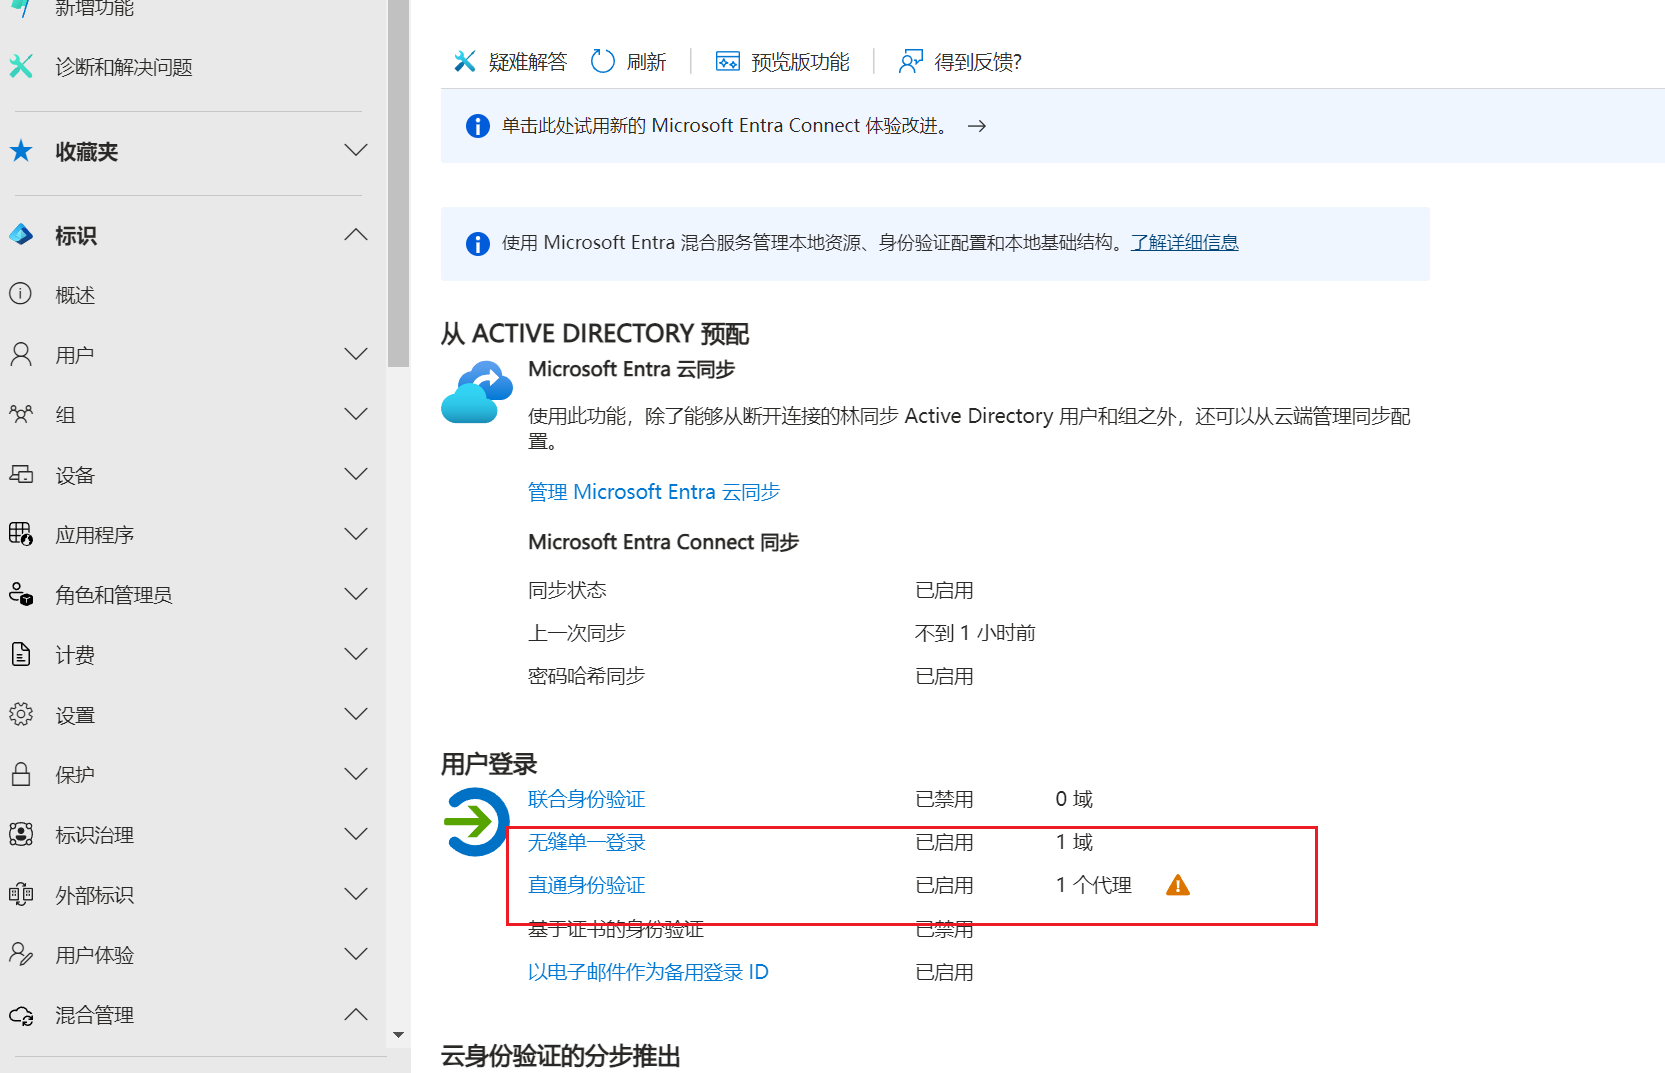Select 标识治理 in the left navigation
The width and height of the screenshot is (1665, 1073).
tap(95, 835)
